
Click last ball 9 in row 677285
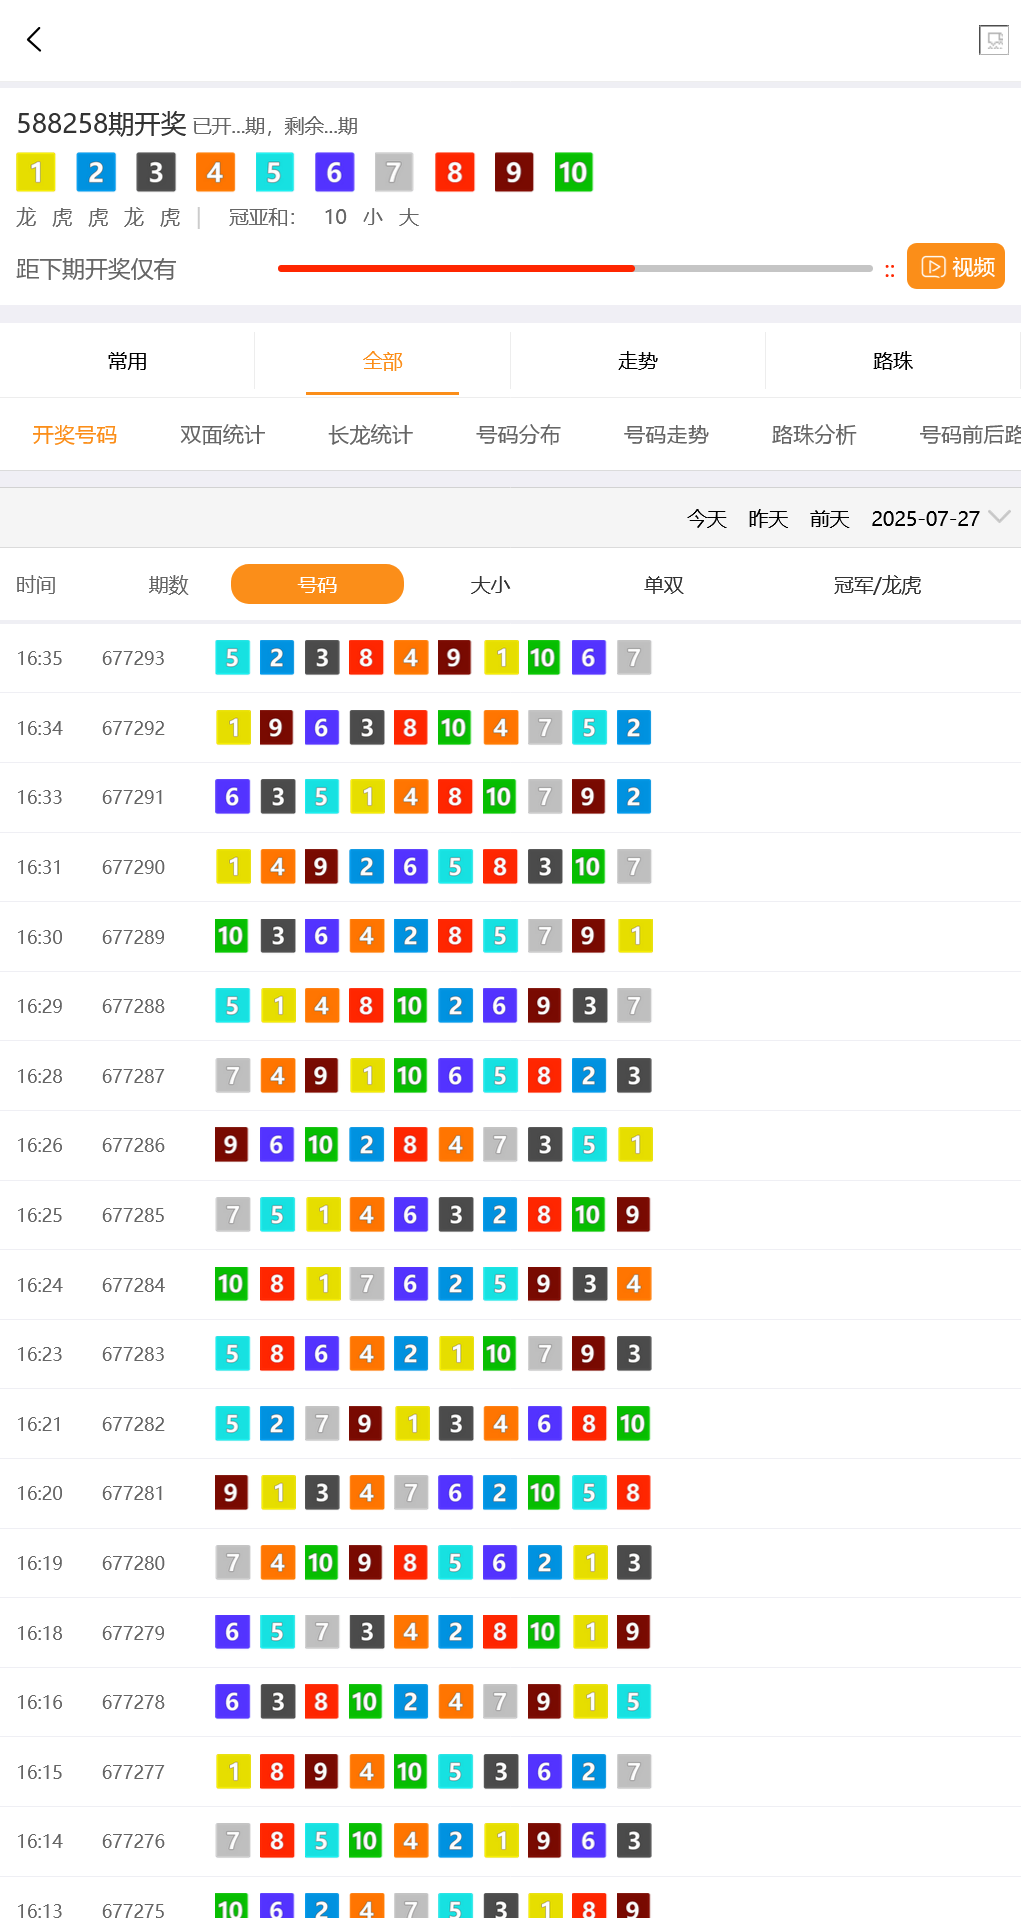pos(633,1215)
